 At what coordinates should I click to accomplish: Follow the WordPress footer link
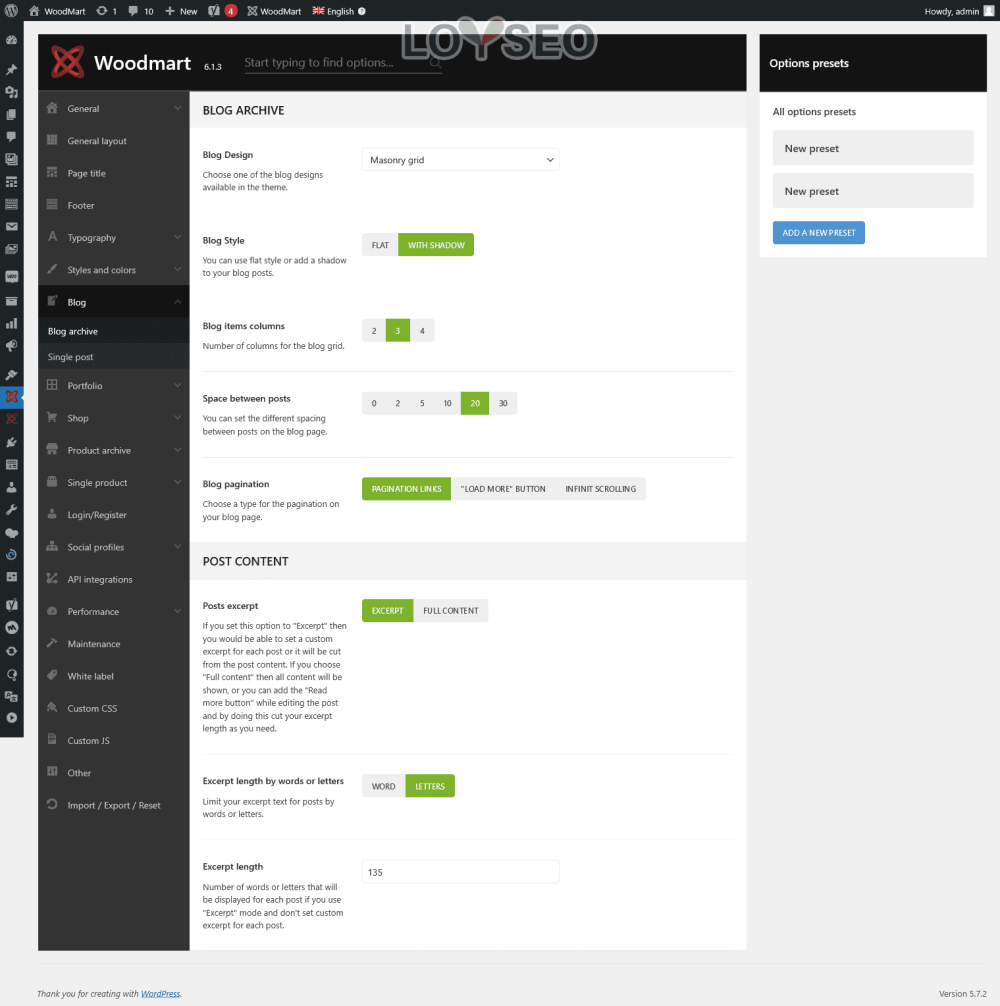160,993
